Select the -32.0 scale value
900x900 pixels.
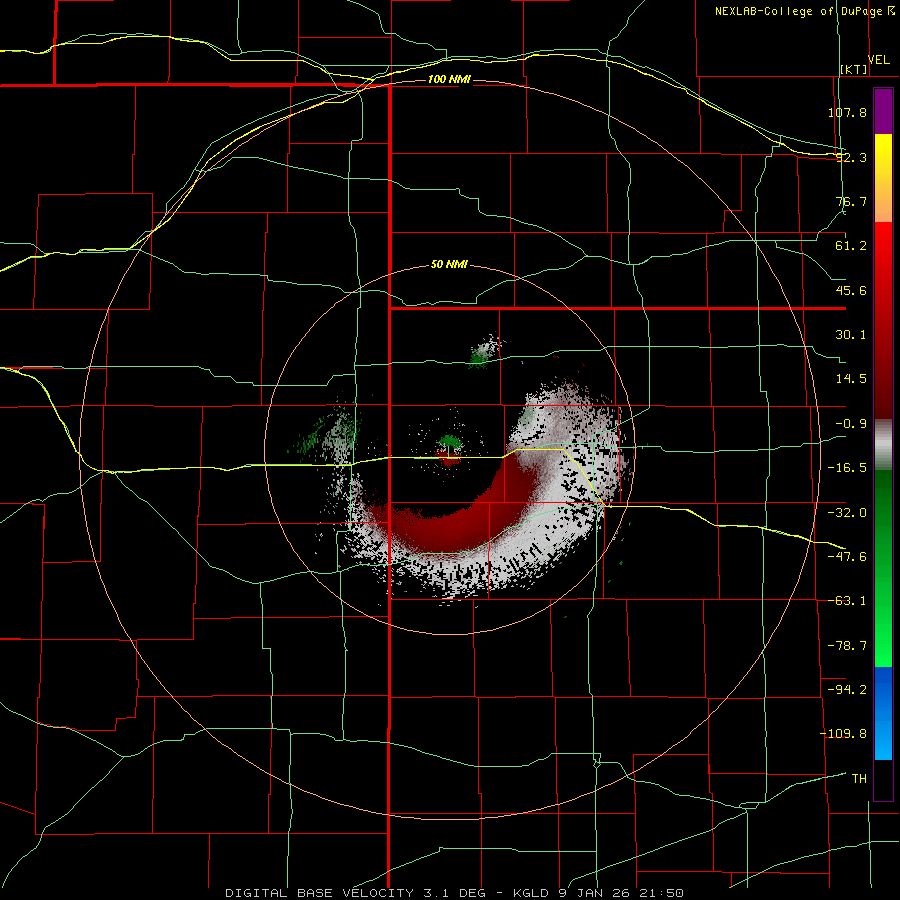pyautogui.click(x=847, y=513)
